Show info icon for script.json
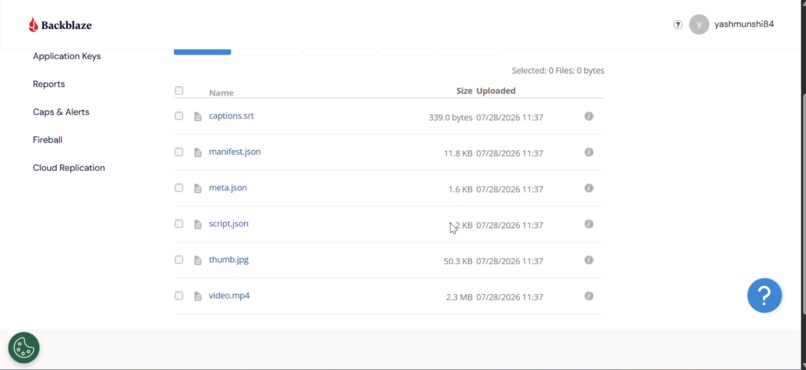 click(x=589, y=224)
